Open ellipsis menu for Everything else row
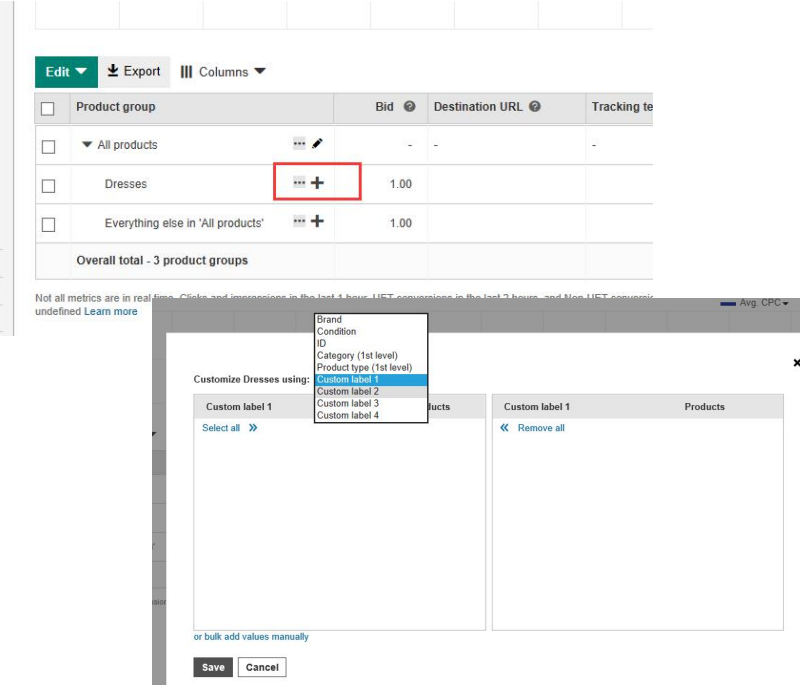800x685 pixels. coord(299,222)
